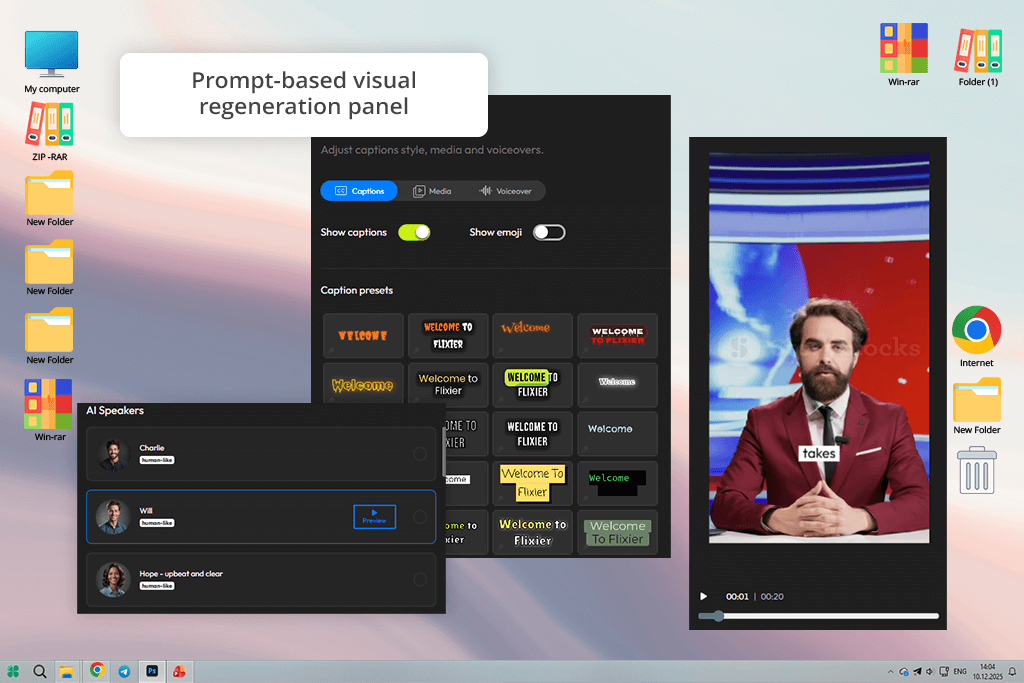Click the AI Speakers list scrollbar
This screenshot has height=683, width=1024.
point(444,452)
